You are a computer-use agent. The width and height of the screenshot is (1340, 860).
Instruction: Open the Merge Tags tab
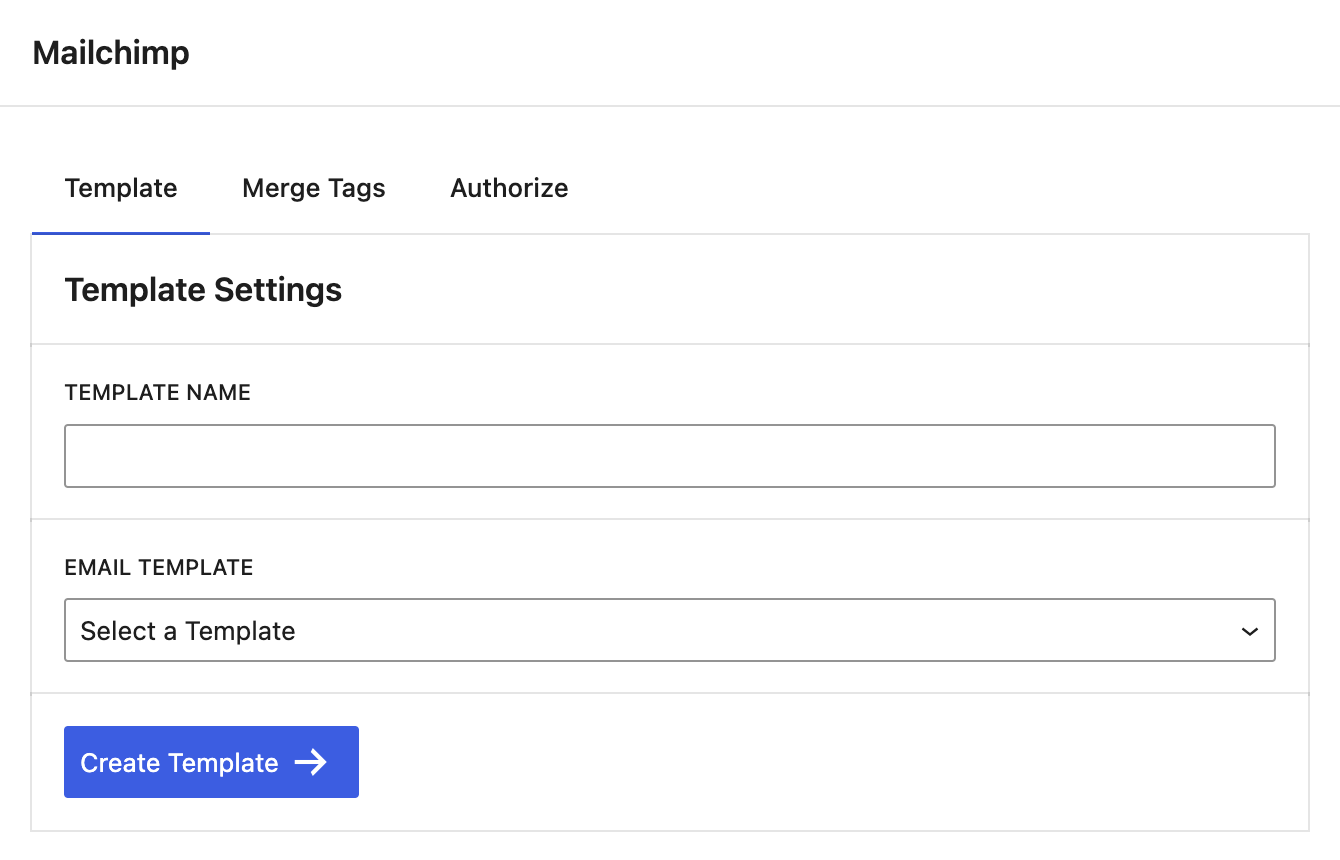coord(314,188)
